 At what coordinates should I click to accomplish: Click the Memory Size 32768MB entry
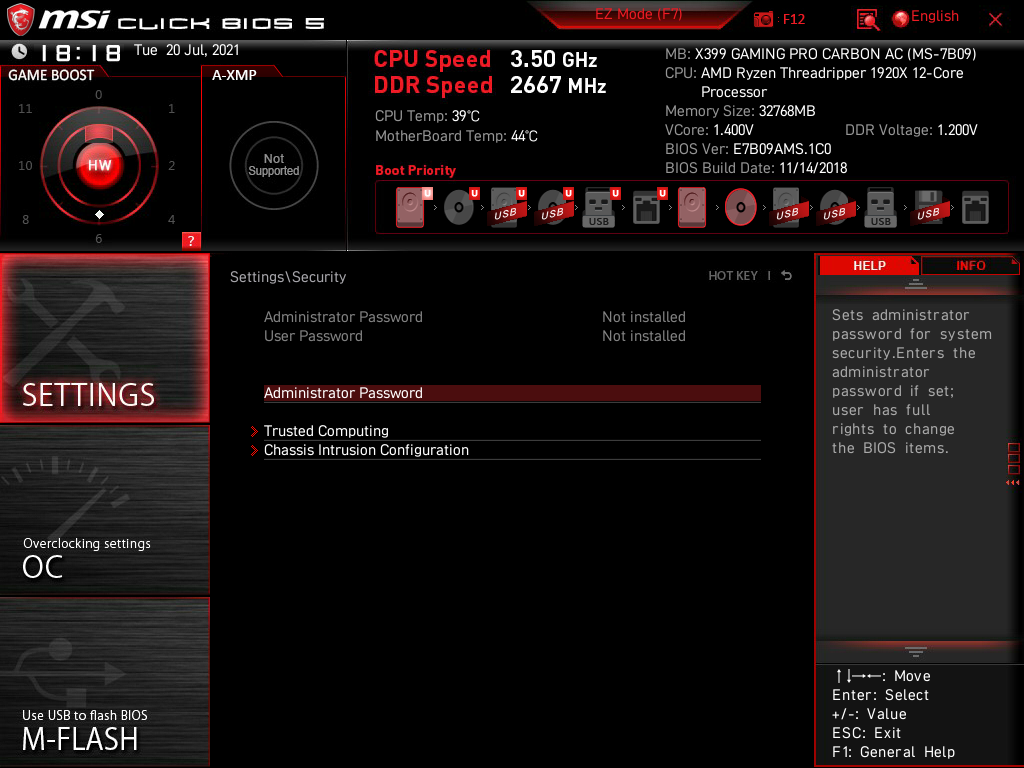(x=740, y=111)
